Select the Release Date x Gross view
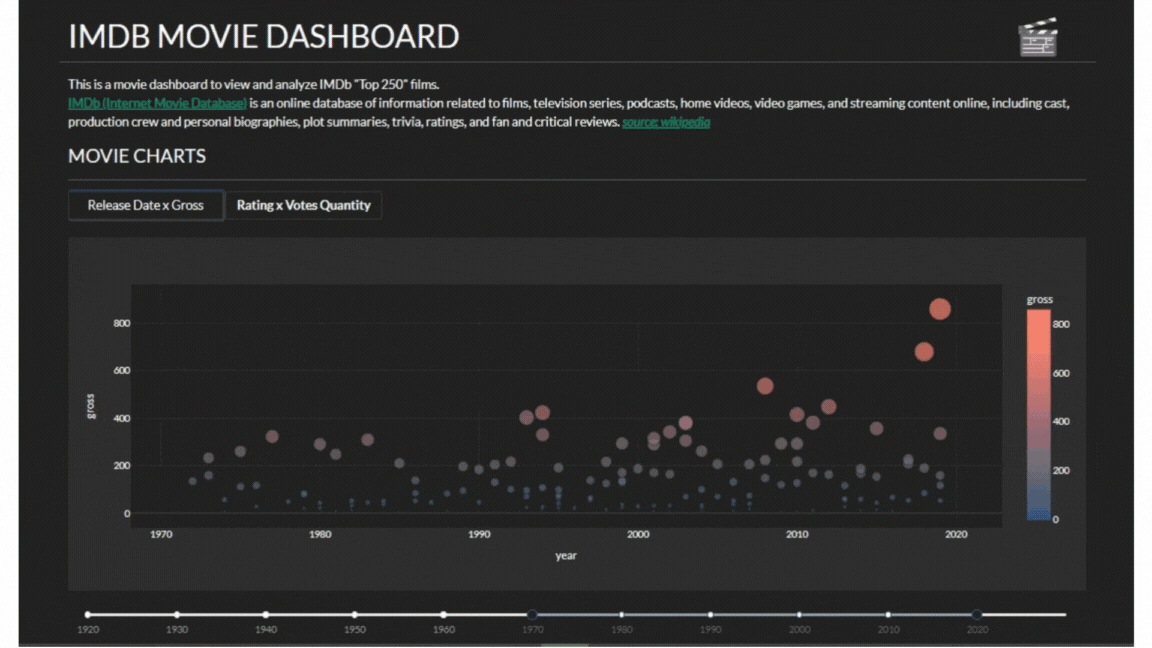 145,205
